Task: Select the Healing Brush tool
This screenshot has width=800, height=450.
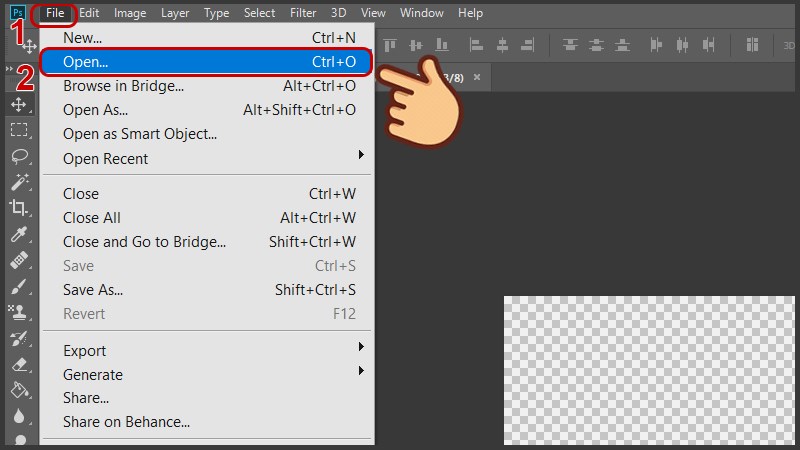Action: tap(19, 260)
